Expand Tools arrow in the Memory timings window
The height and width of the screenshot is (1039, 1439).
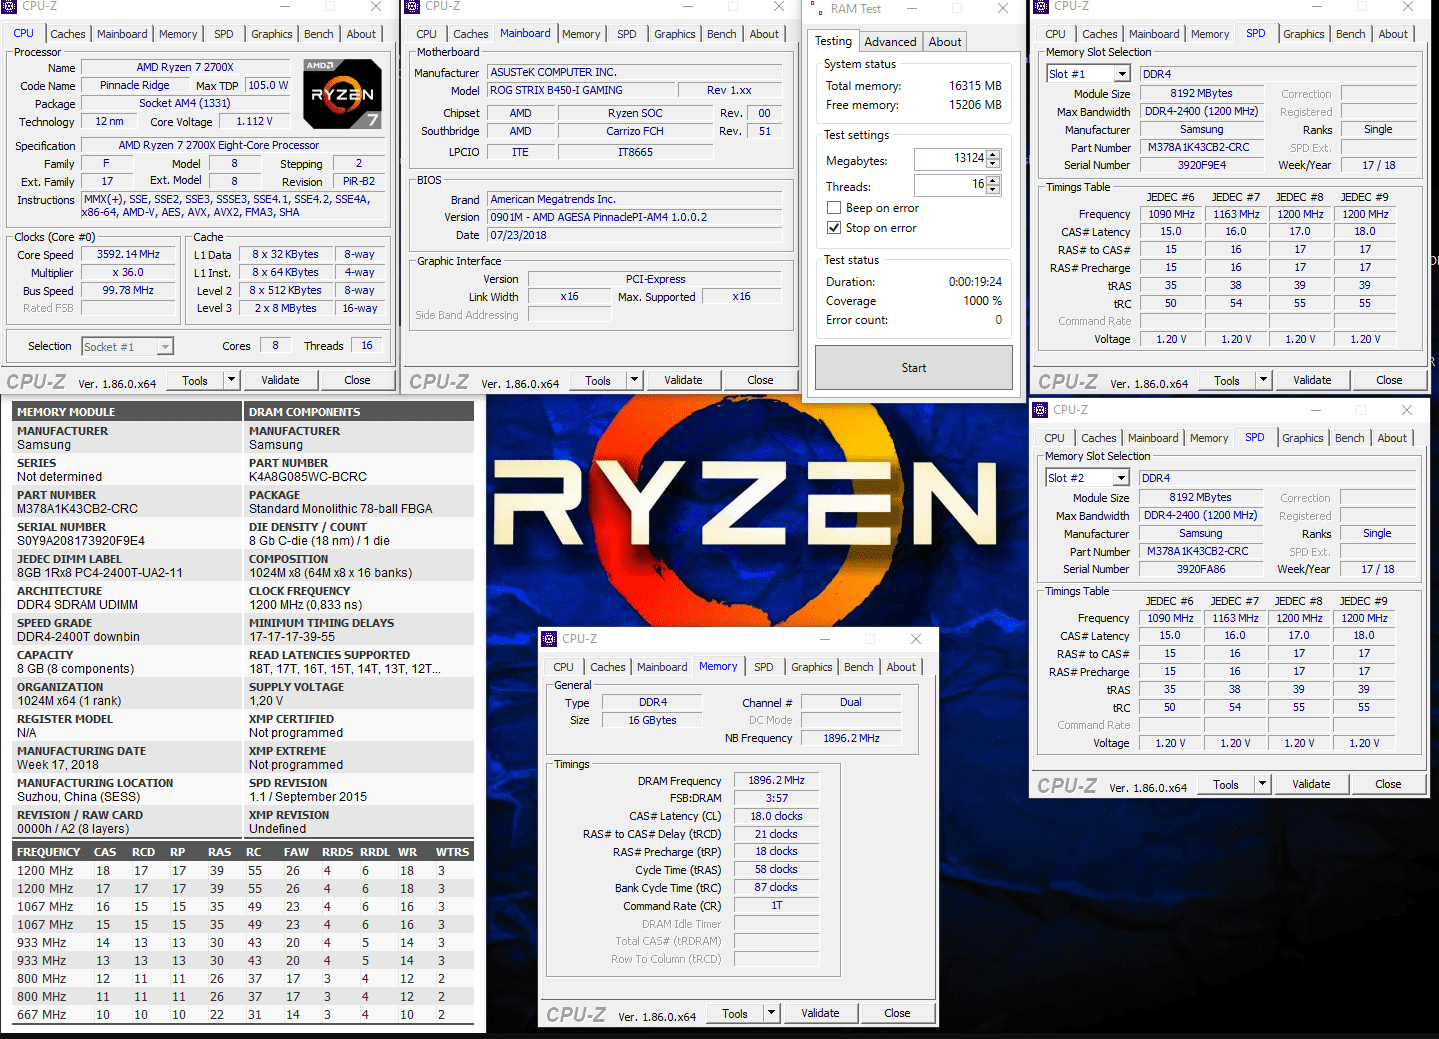(771, 1013)
